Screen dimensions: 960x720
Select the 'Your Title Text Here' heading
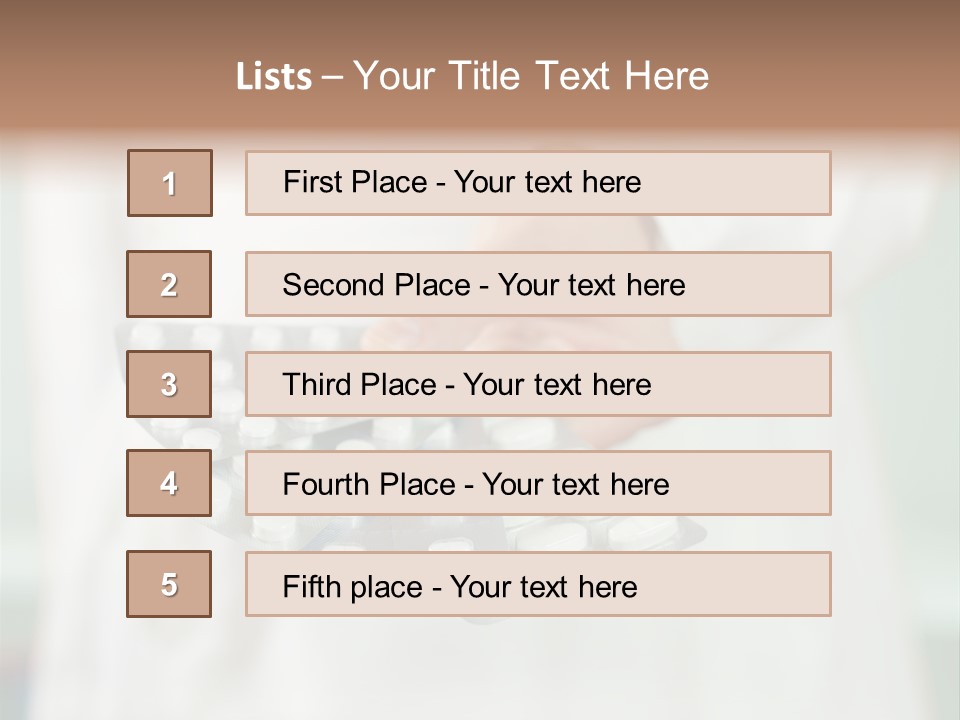(531, 77)
